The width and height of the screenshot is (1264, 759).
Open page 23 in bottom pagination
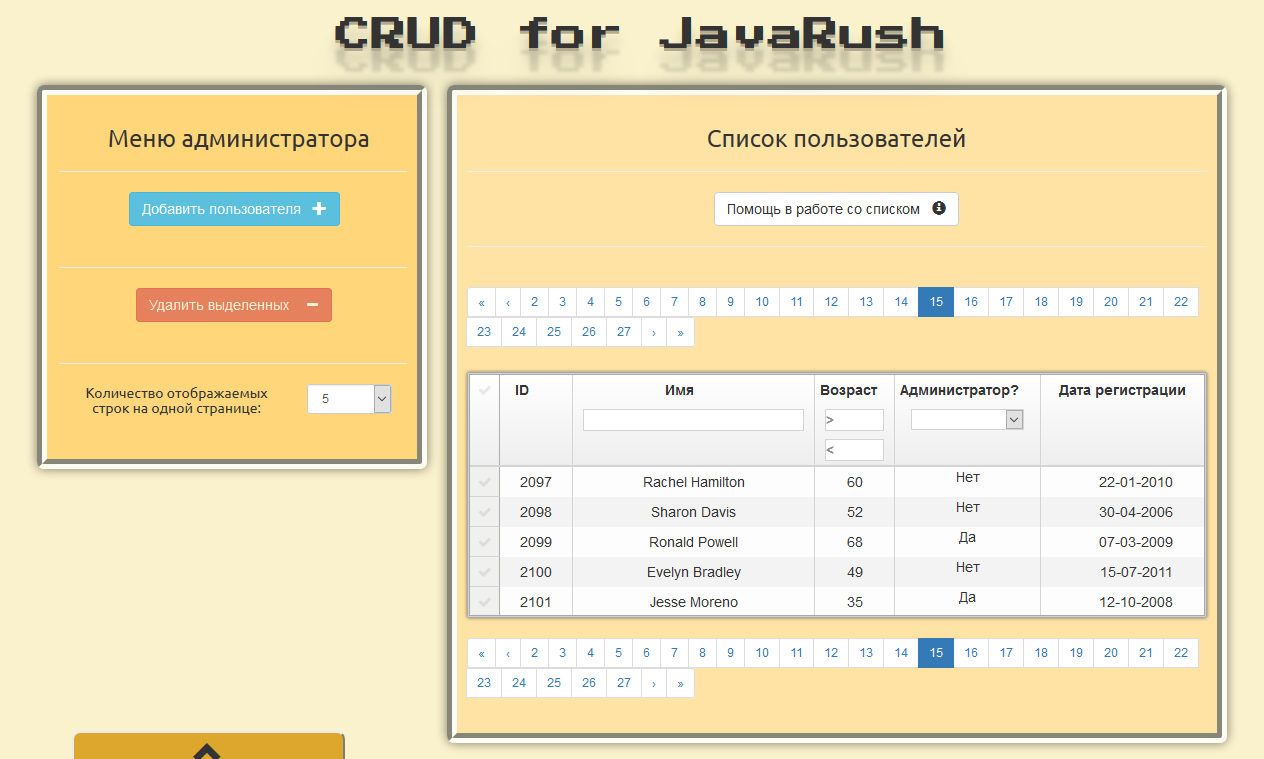pyautogui.click(x=484, y=683)
